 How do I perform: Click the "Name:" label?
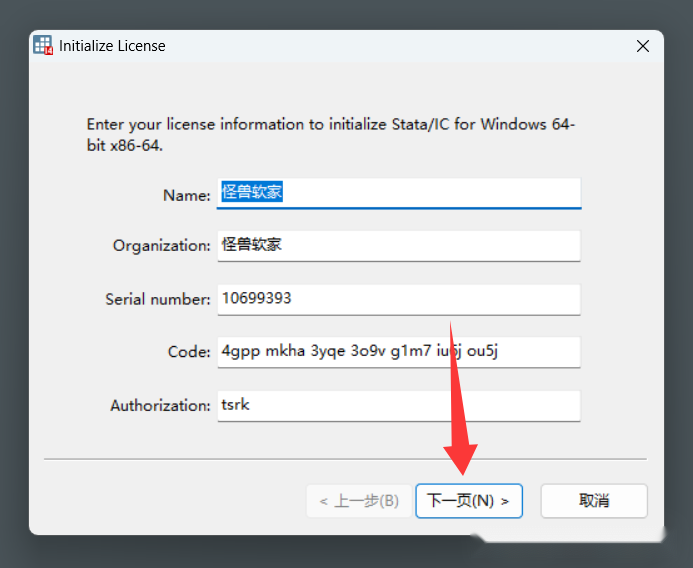[x=187, y=195]
